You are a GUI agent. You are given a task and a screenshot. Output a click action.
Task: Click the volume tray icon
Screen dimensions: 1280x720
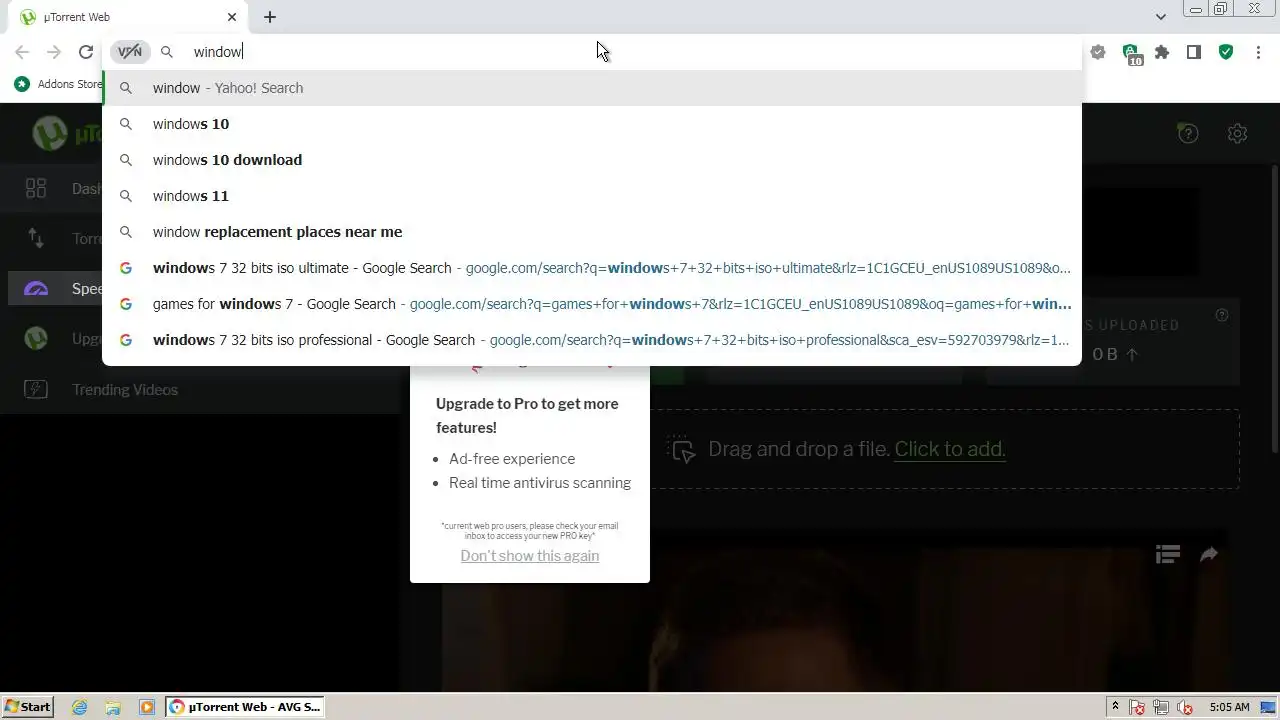coord(1185,708)
